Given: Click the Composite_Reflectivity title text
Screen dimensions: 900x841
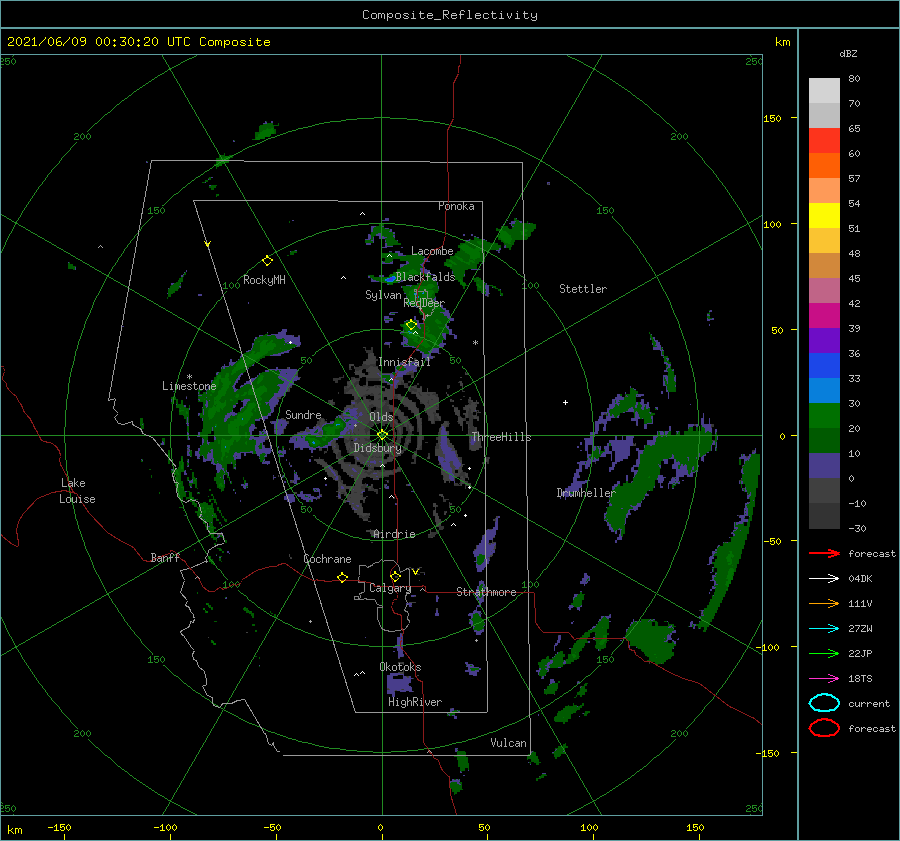Looking at the screenshot, I should coord(450,15).
